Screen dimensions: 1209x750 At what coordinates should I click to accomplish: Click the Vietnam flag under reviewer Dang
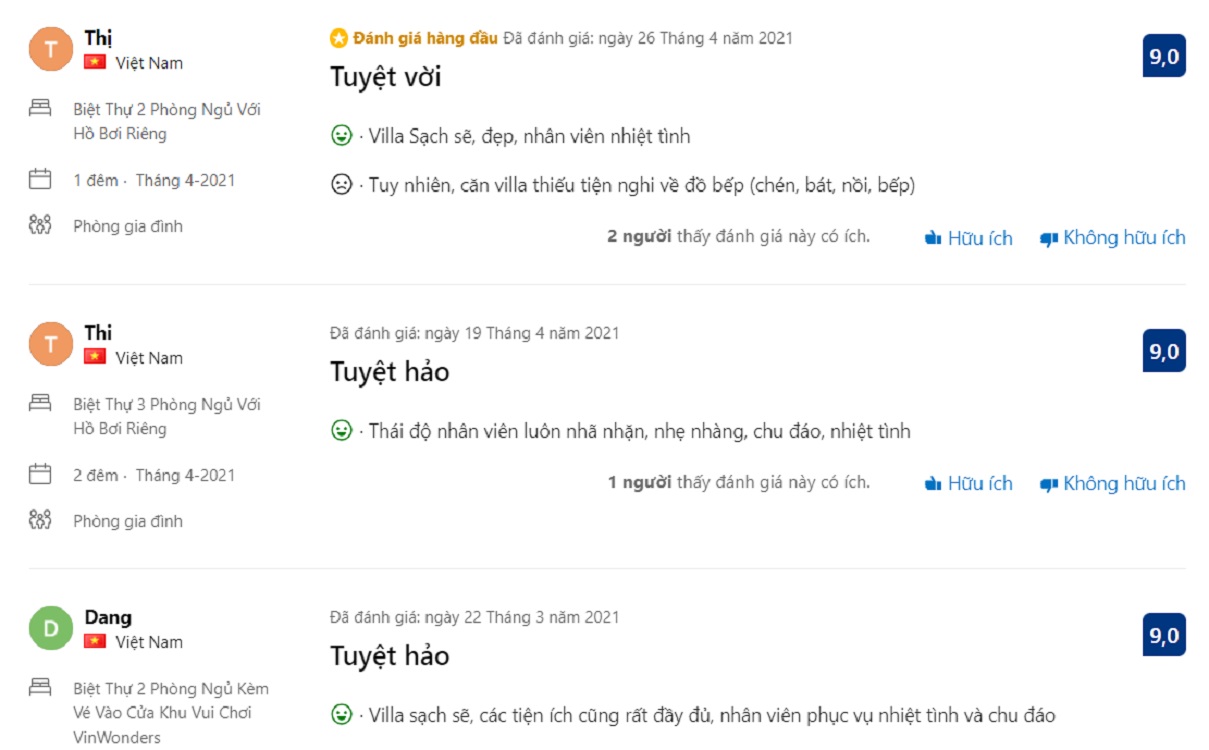click(95, 641)
